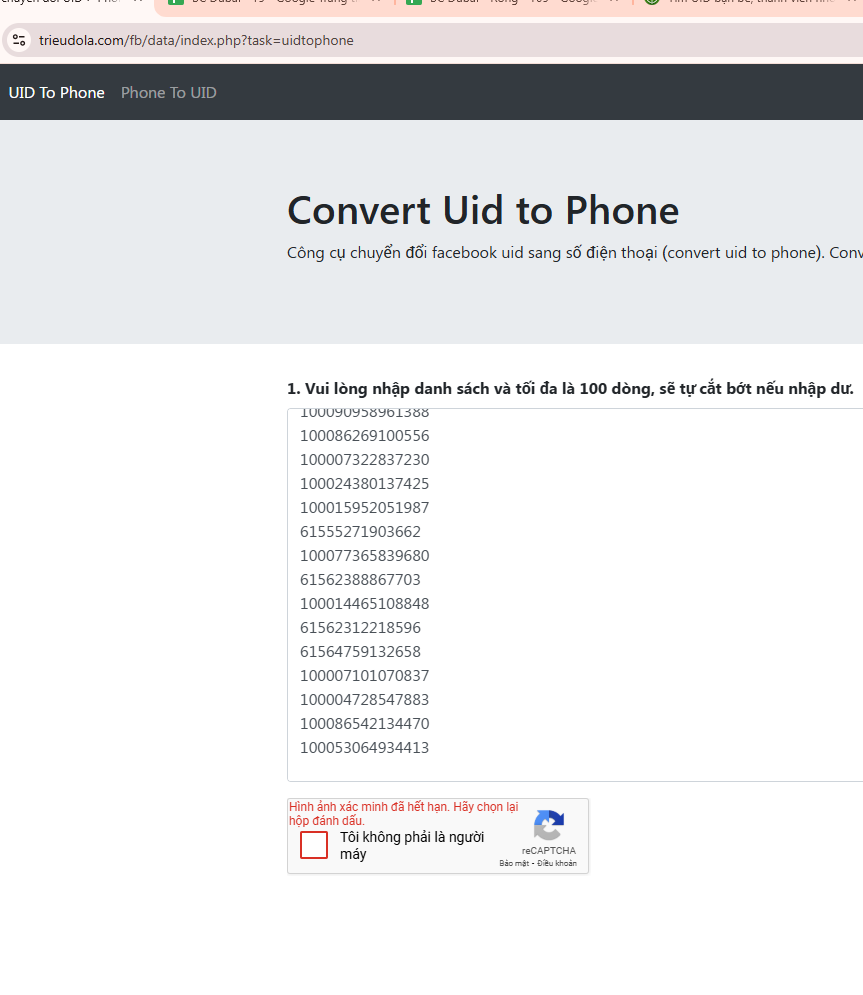Open the reCAPTCHA "Bảo mật" link
The height and width of the screenshot is (995, 863).
513,863
